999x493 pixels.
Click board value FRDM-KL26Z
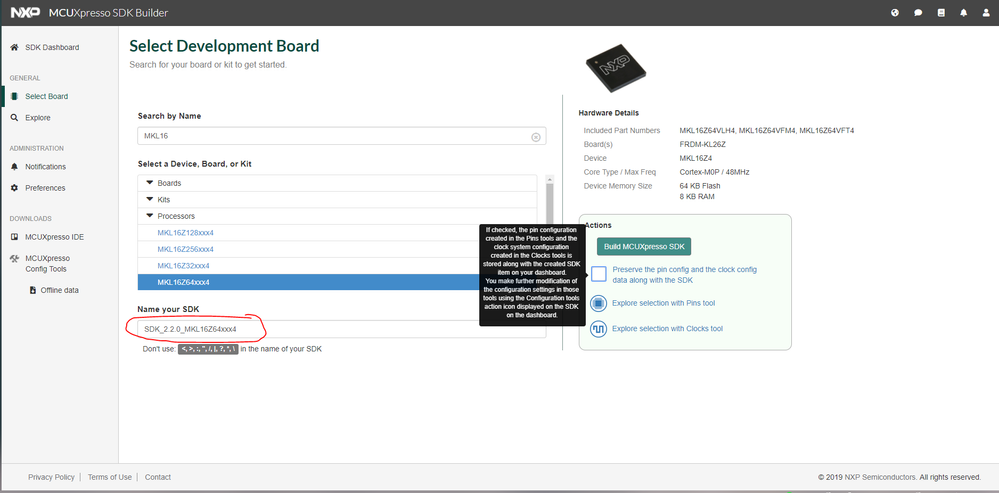(703, 145)
